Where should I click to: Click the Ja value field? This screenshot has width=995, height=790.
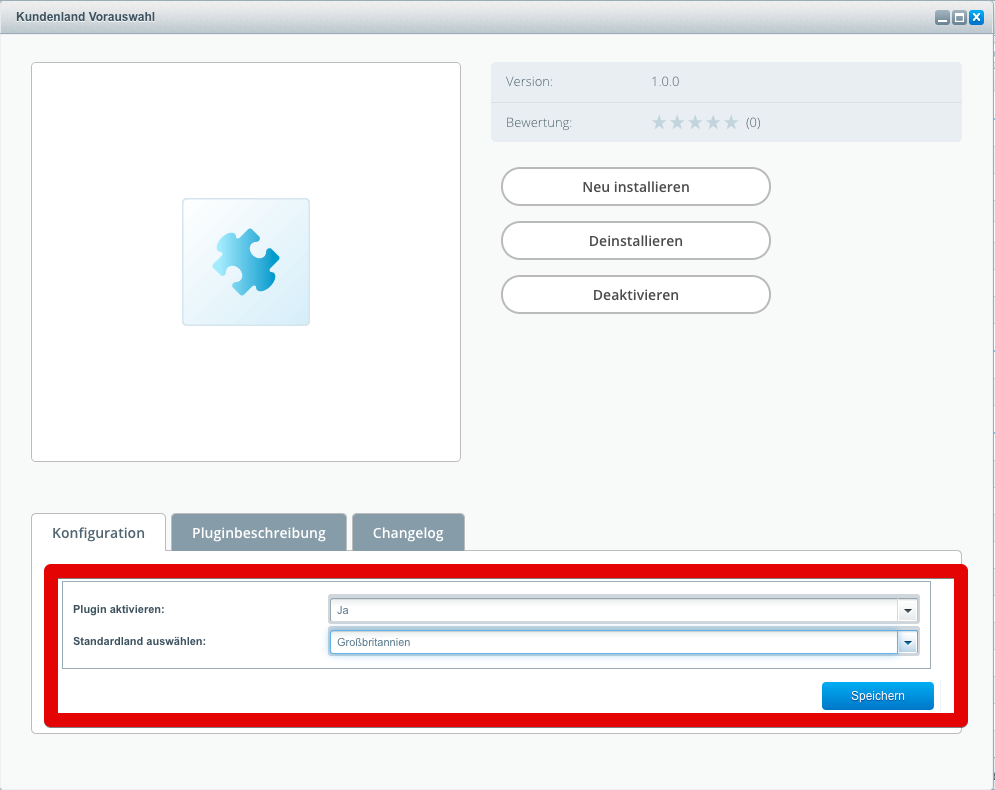click(614, 610)
